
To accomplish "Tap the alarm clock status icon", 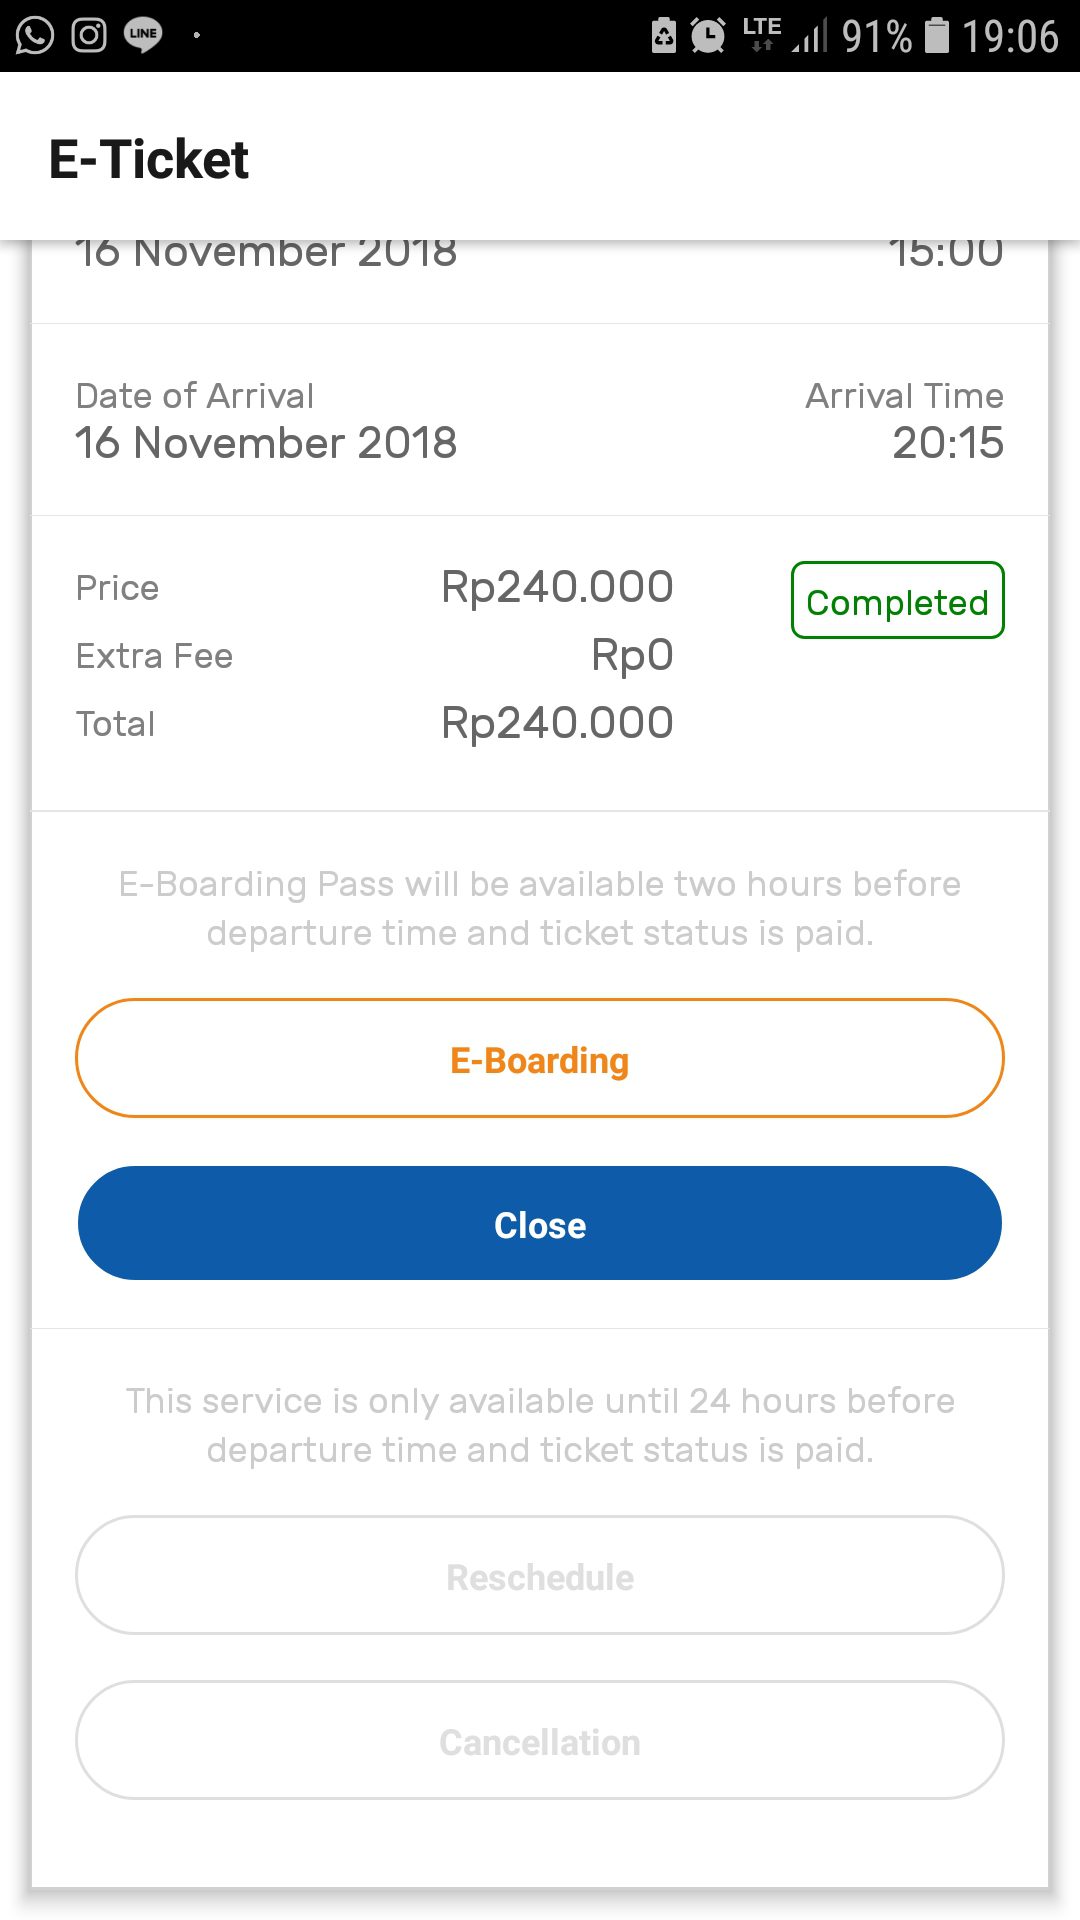I will [x=708, y=36].
